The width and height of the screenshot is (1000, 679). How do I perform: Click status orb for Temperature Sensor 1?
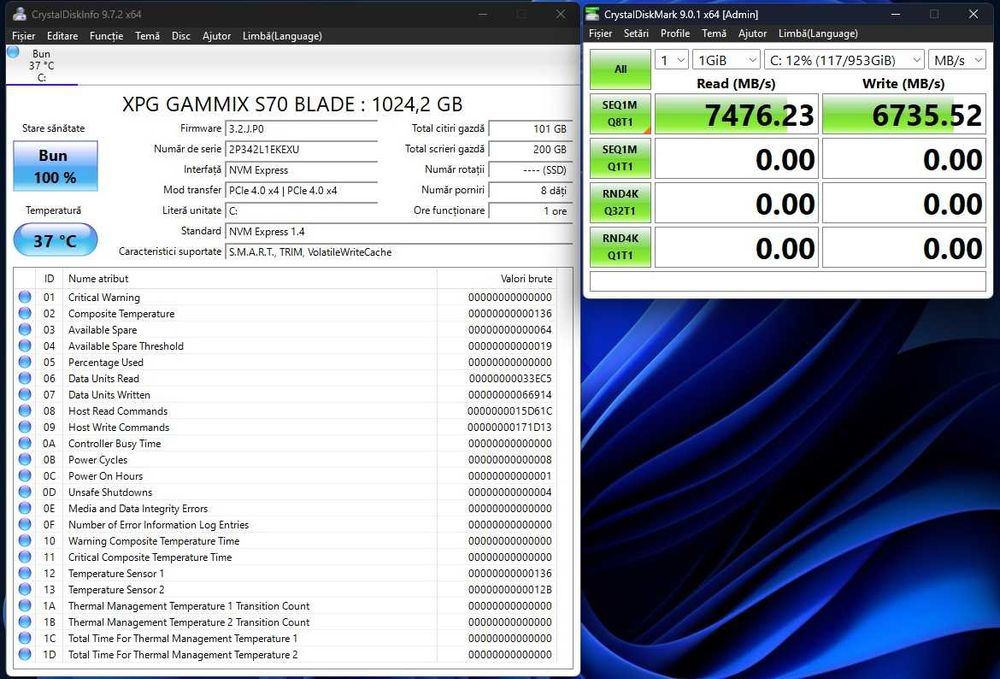click(x=25, y=573)
